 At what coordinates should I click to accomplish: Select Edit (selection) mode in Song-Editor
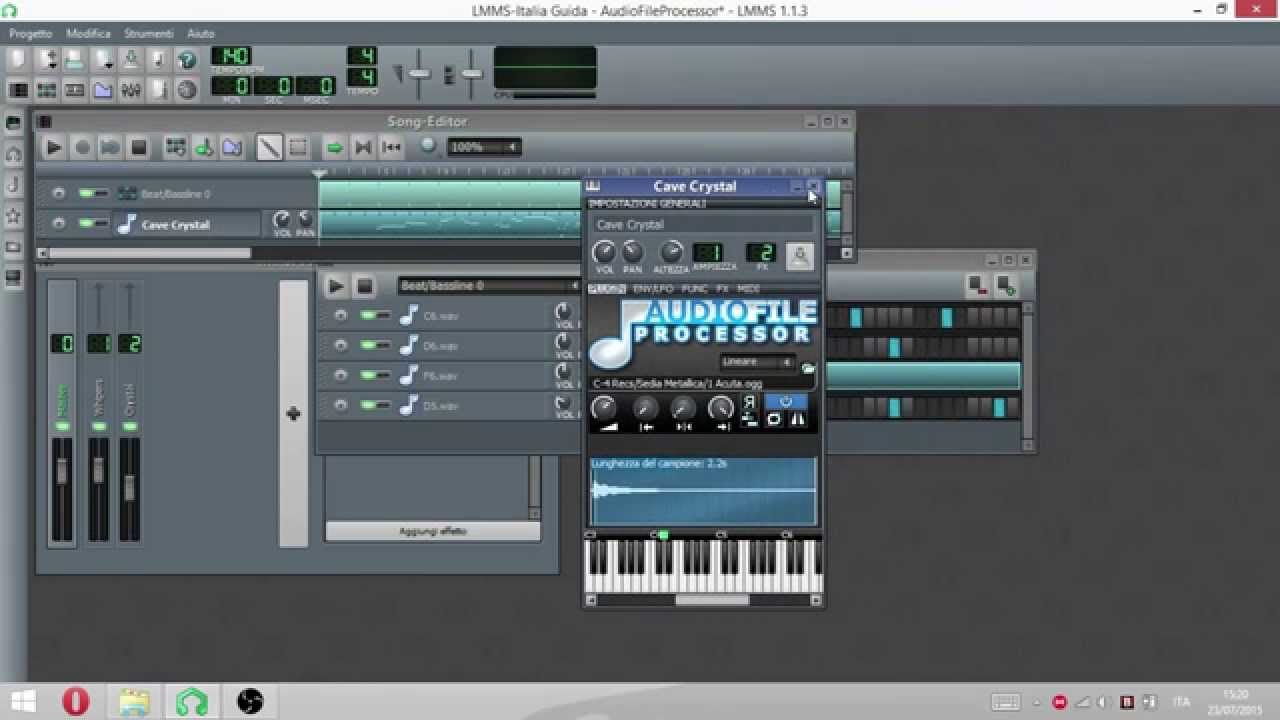(298, 147)
